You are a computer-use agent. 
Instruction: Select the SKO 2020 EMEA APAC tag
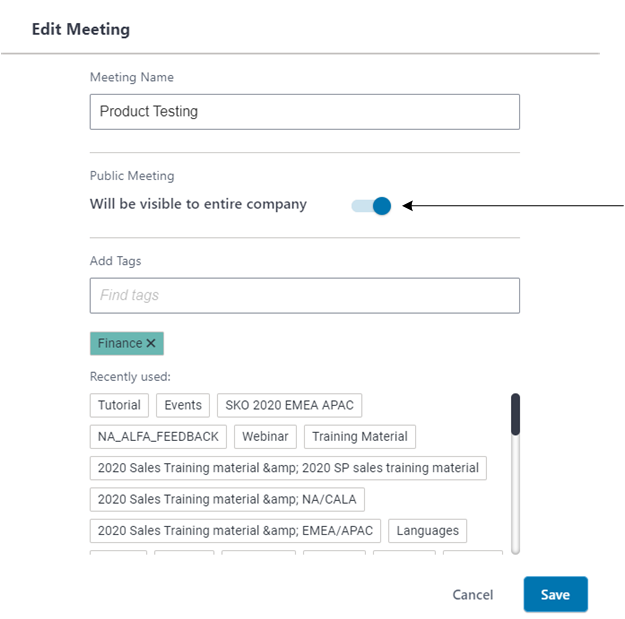coord(289,406)
